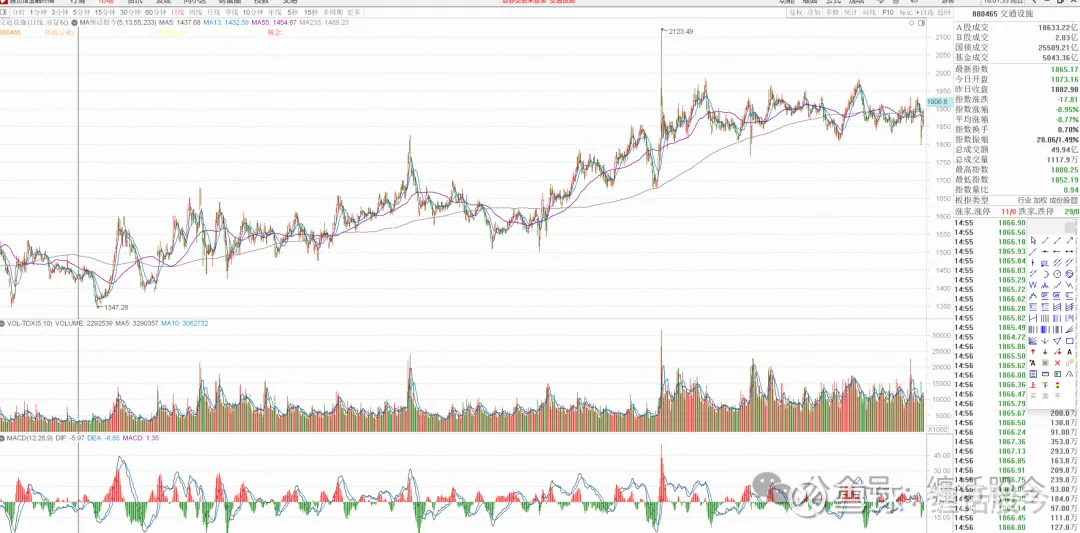Click the 2123.49 high price label
This screenshot has width=1080, height=533.
(x=680, y=31)
